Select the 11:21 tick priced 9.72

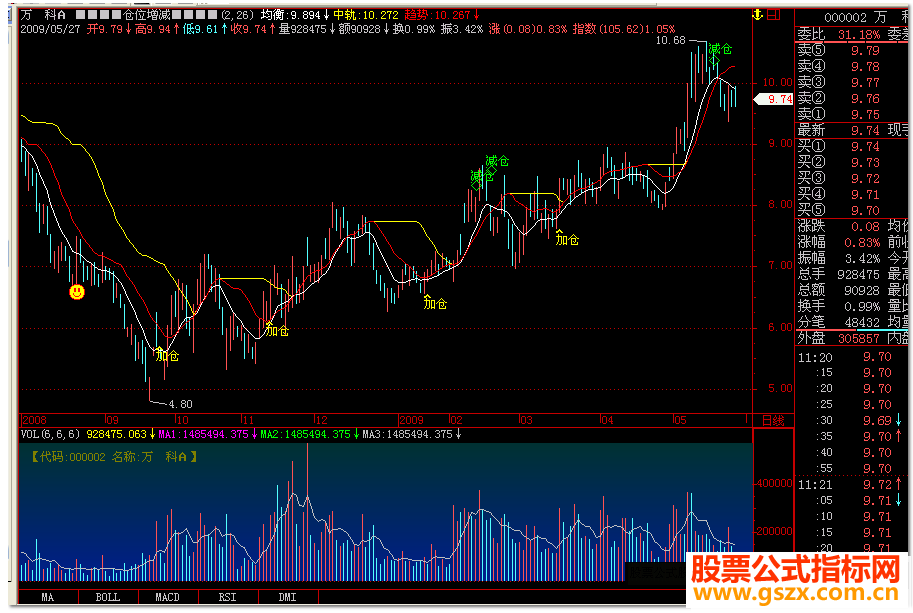click(852, 484)
